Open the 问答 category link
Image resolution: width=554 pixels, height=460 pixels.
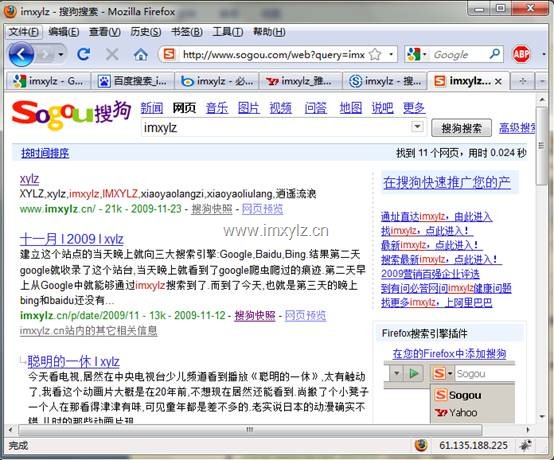[x=316, y=108]
